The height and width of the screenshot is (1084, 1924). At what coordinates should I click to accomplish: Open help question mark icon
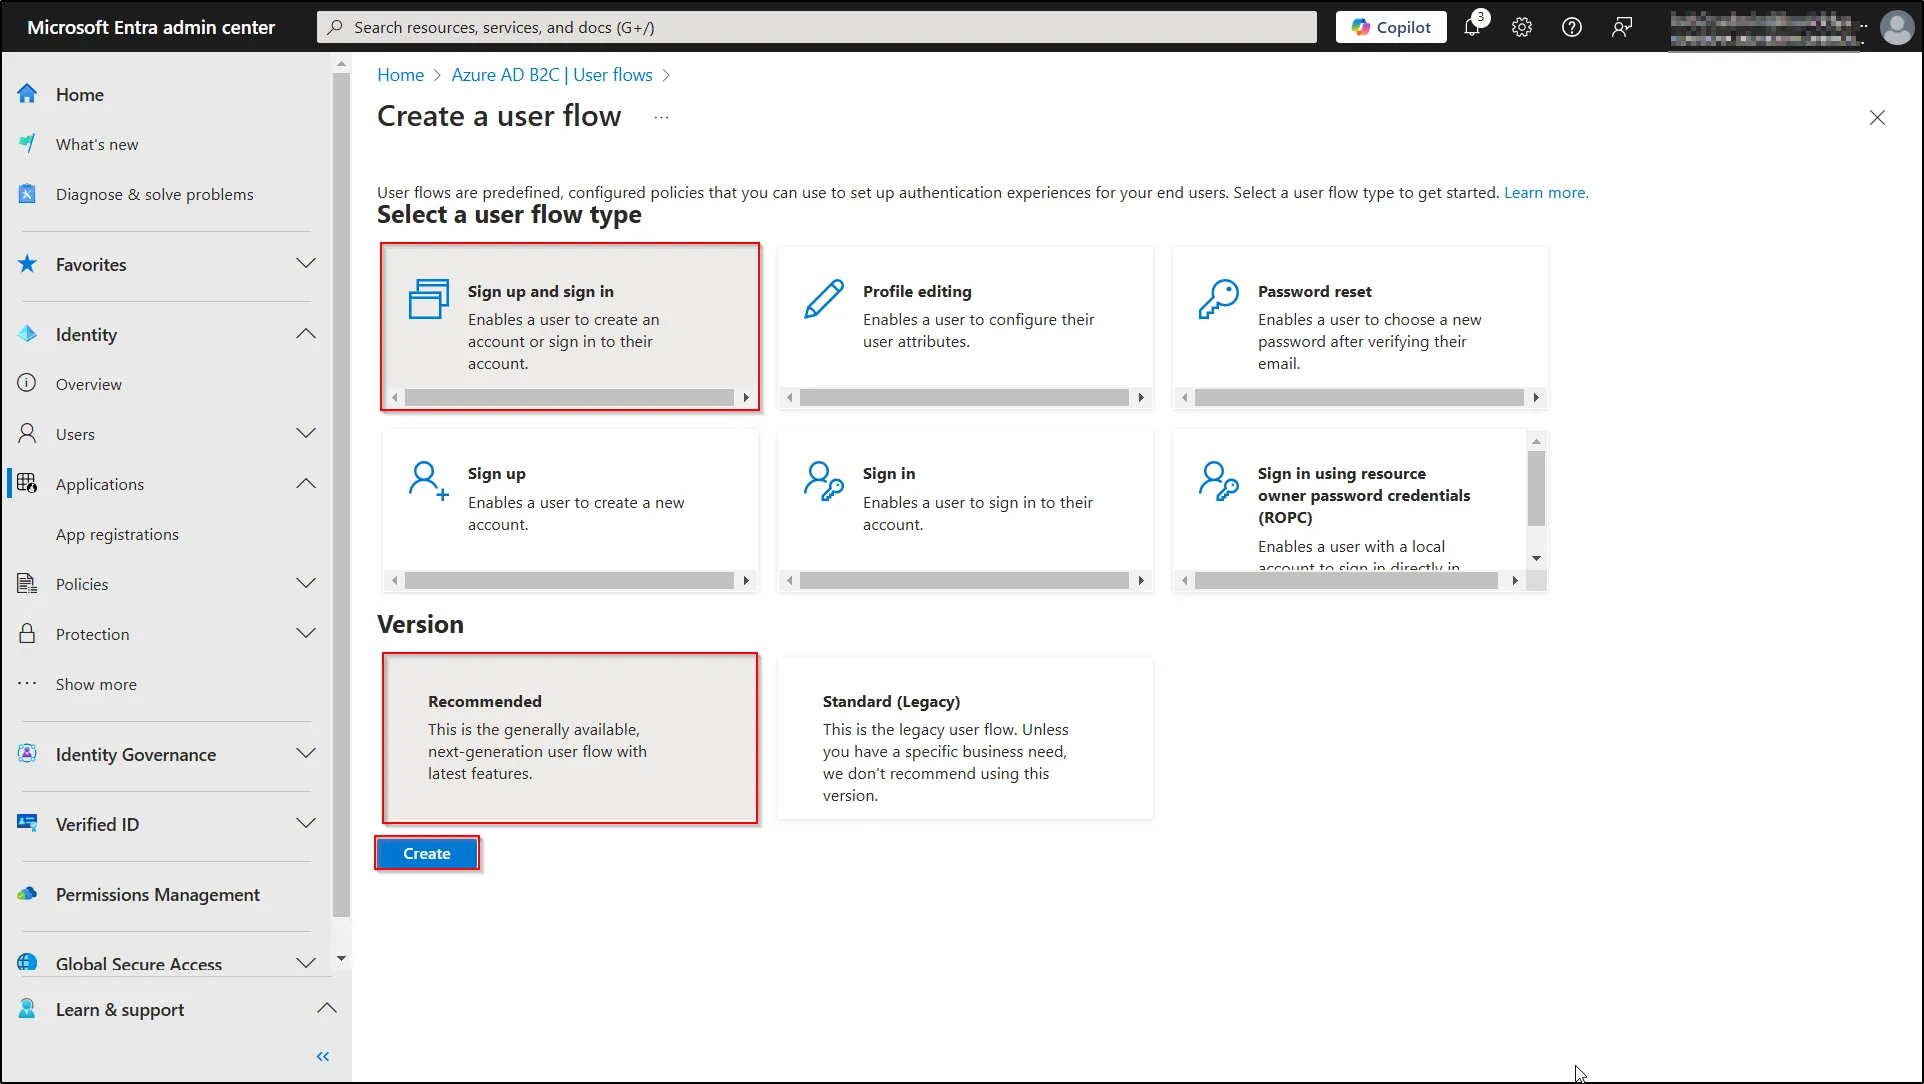(1572, 27)
